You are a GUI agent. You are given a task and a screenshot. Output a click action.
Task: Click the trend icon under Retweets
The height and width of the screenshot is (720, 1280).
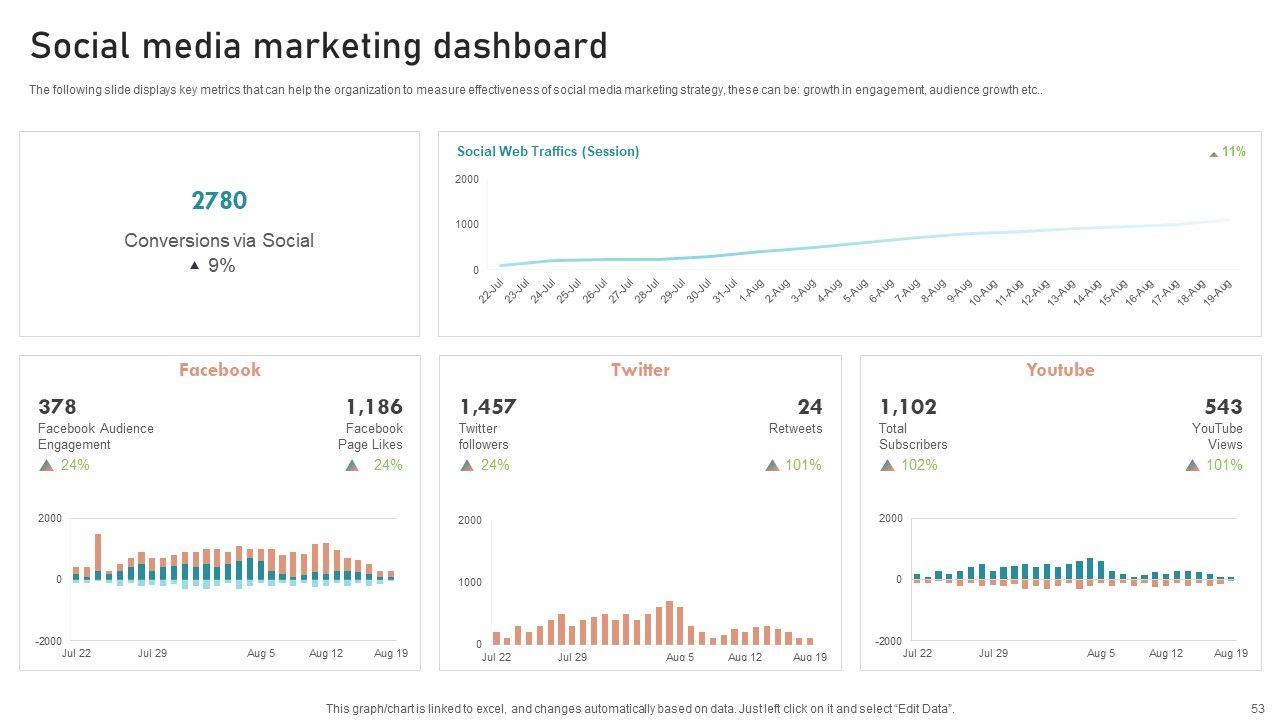click(x=772, y=465)
